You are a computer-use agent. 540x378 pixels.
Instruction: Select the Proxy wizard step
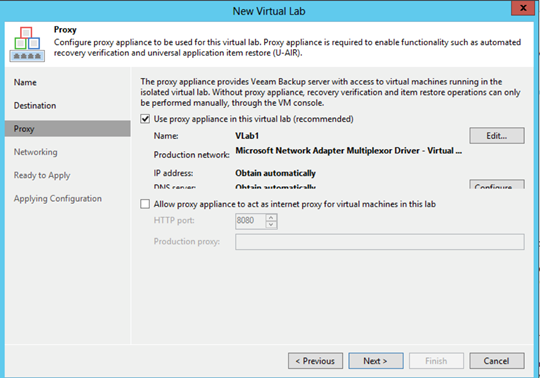68,129
